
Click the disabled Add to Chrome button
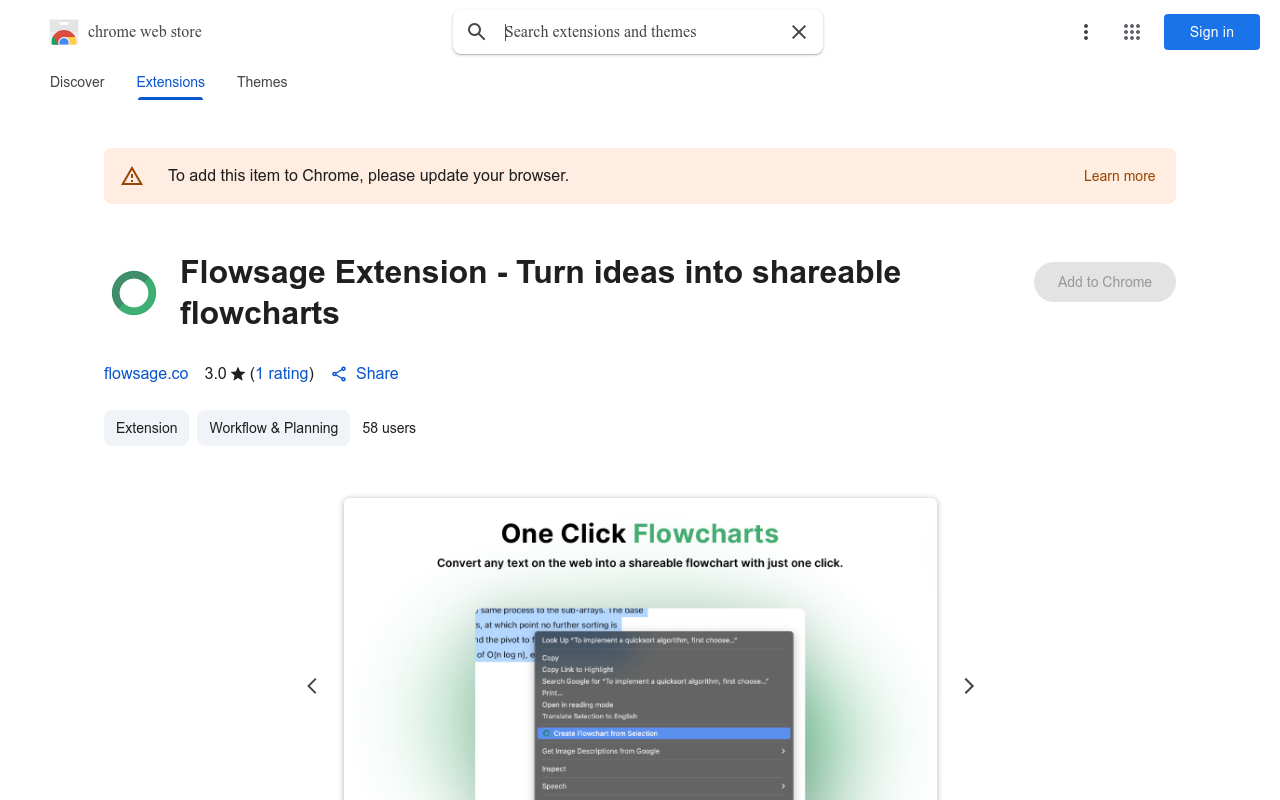click(x=1104, y=282)
